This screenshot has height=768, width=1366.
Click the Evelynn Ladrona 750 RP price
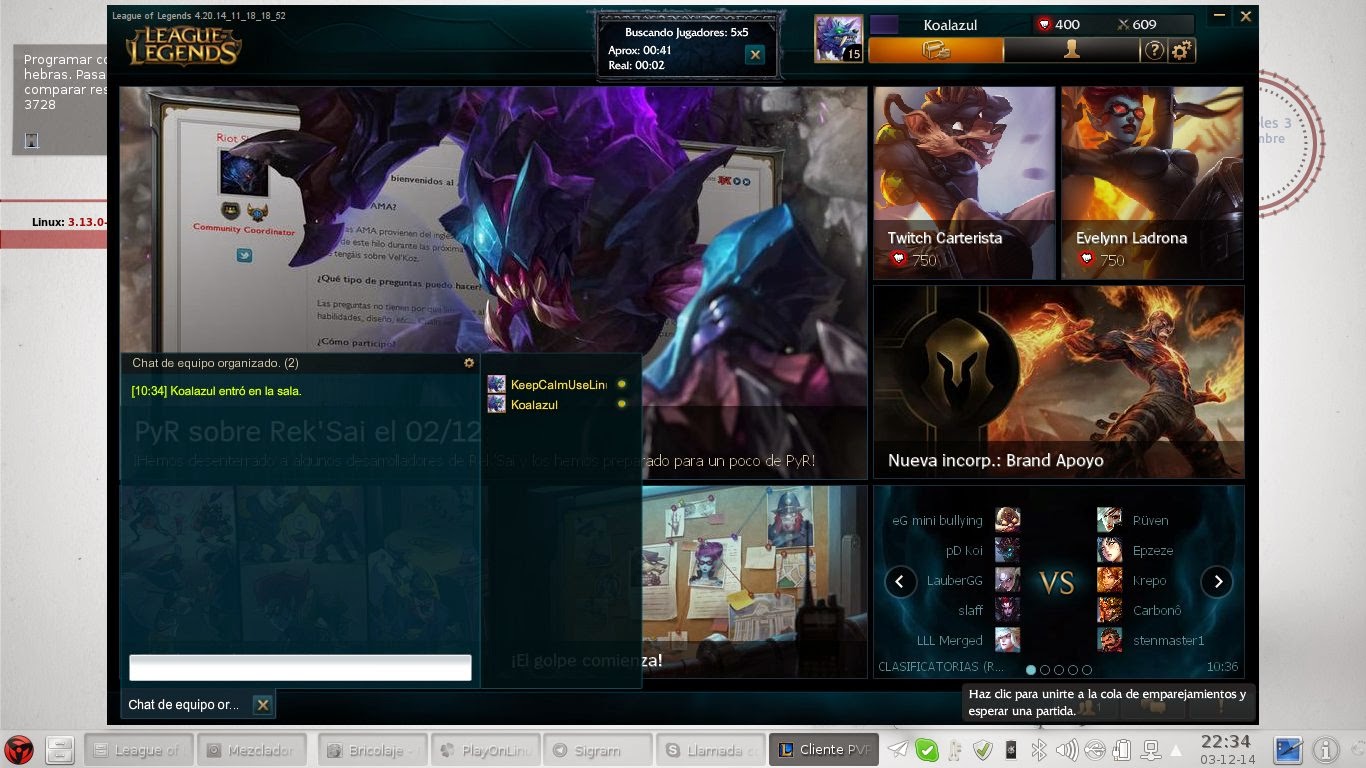(1101, 260)
